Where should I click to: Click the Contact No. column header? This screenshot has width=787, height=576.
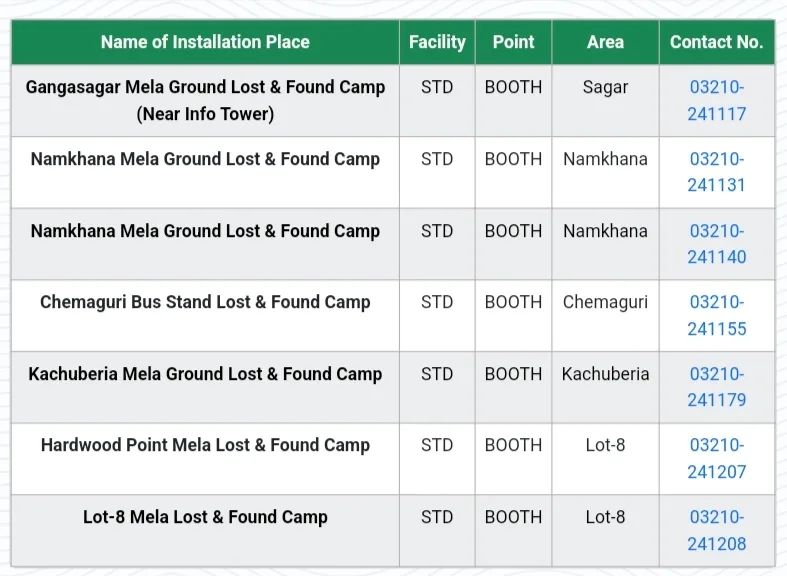716,42
